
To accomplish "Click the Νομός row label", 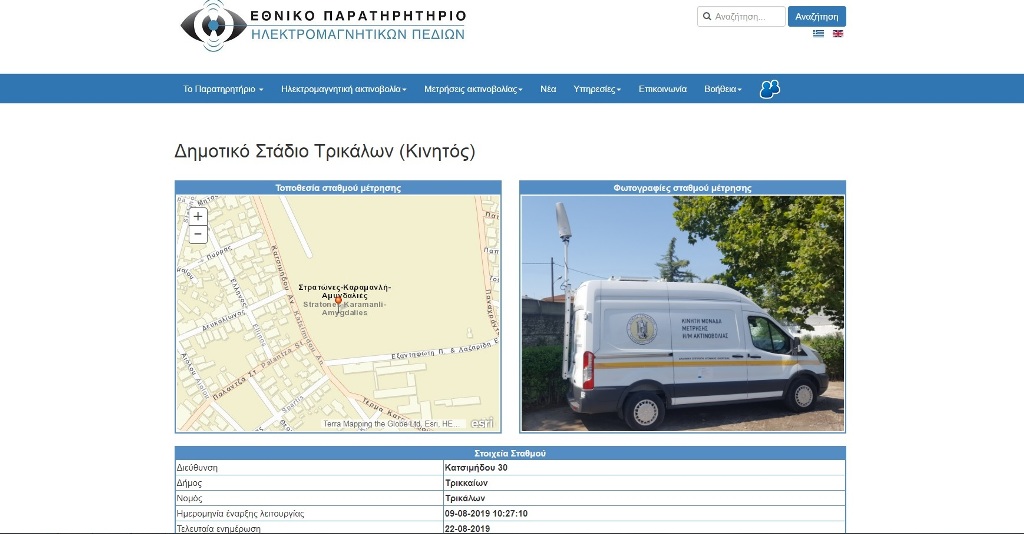I will tap(189, 498).
